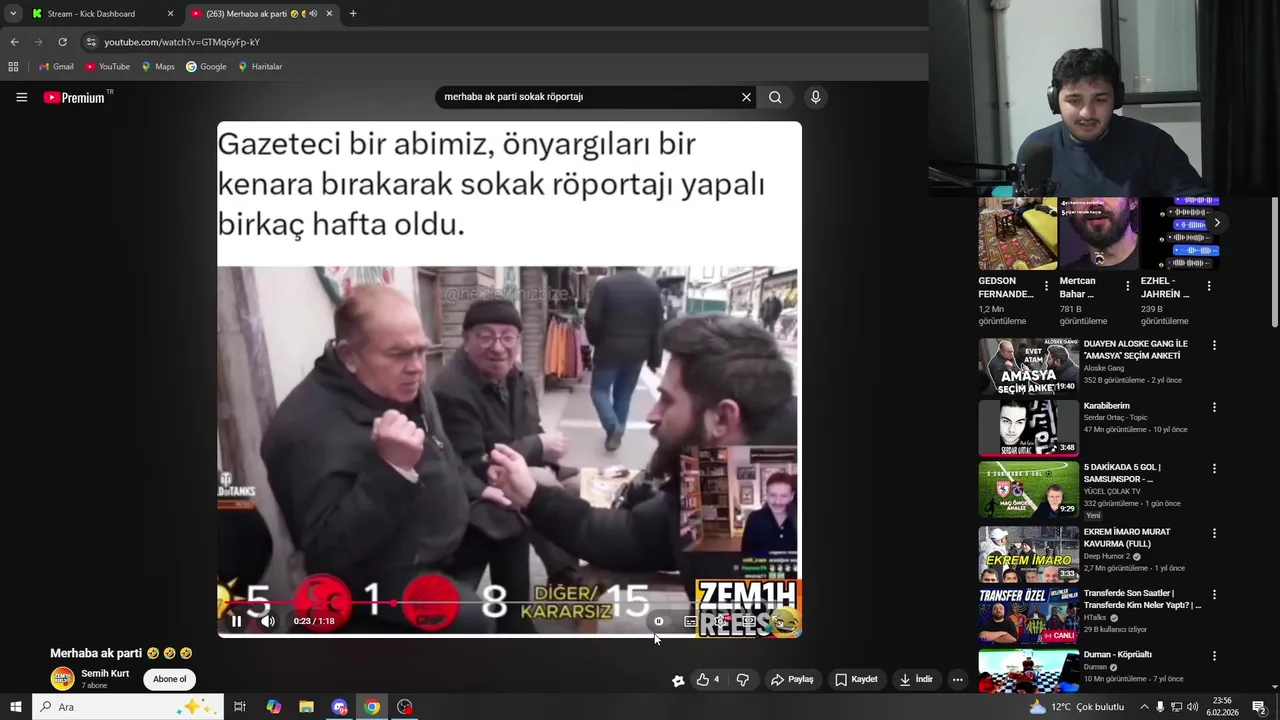Image resolution: width=1280 pixels, height=720 pixels.
Task: Go back with the browser back arrow
Action: click(14, 42)
